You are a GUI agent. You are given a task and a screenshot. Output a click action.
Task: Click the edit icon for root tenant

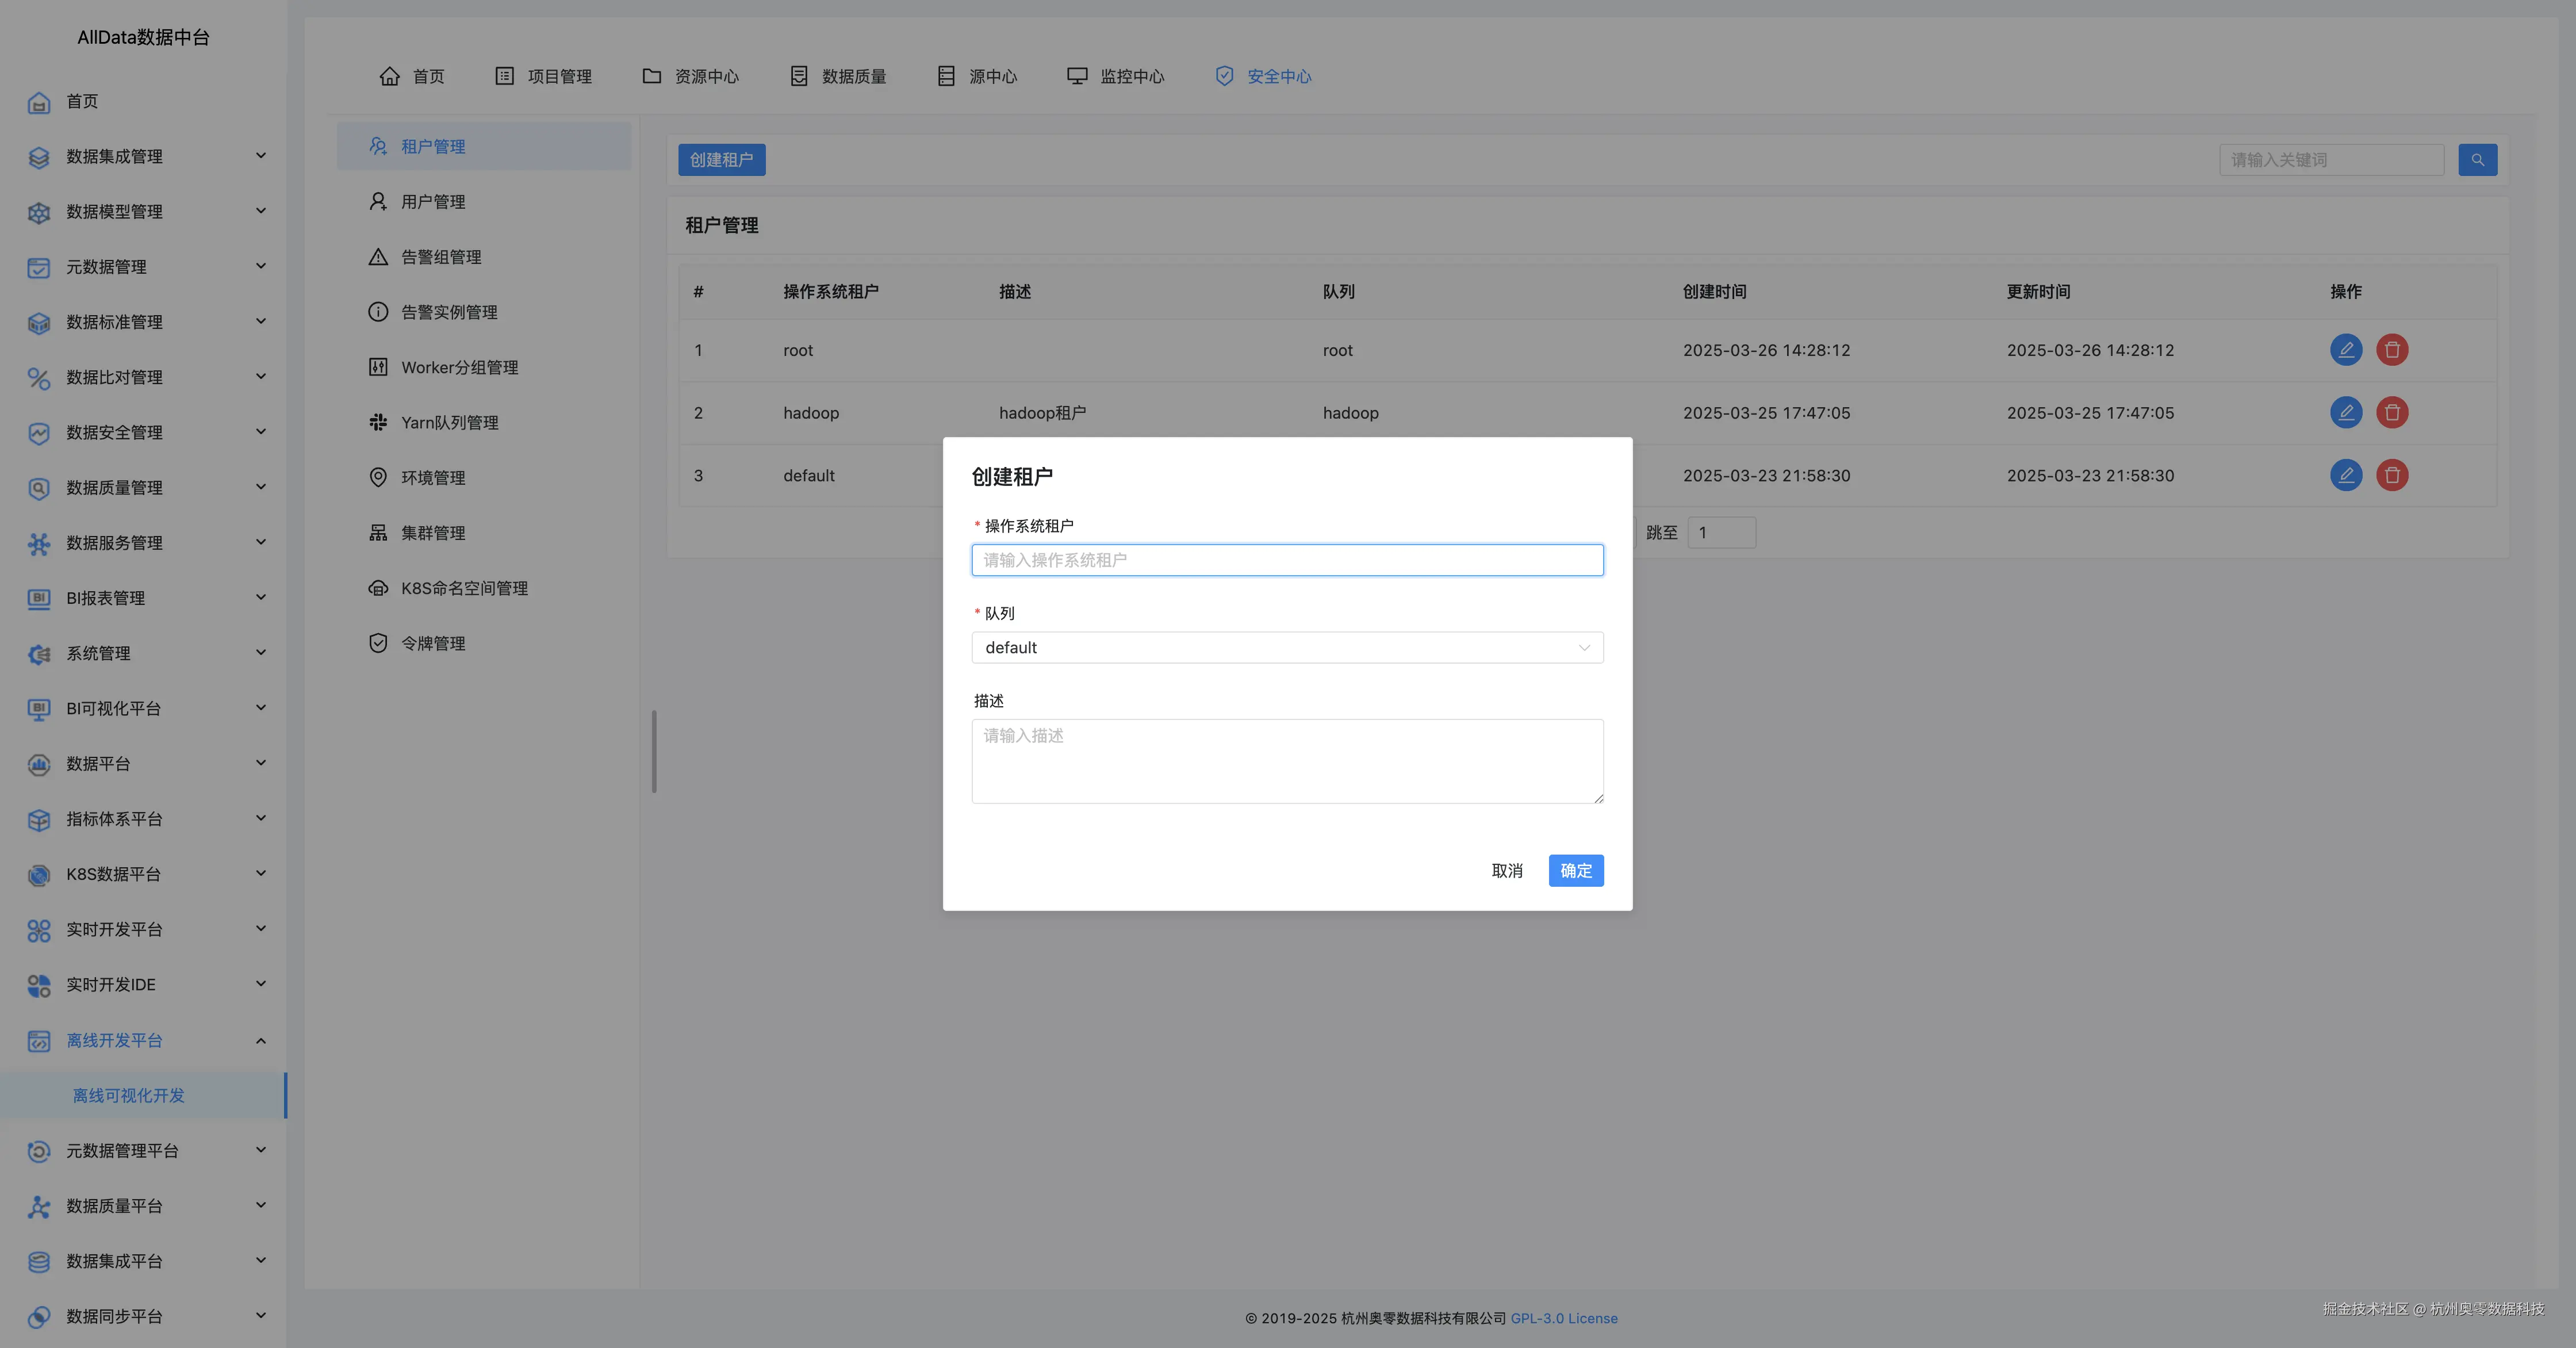click(2345, 350)
